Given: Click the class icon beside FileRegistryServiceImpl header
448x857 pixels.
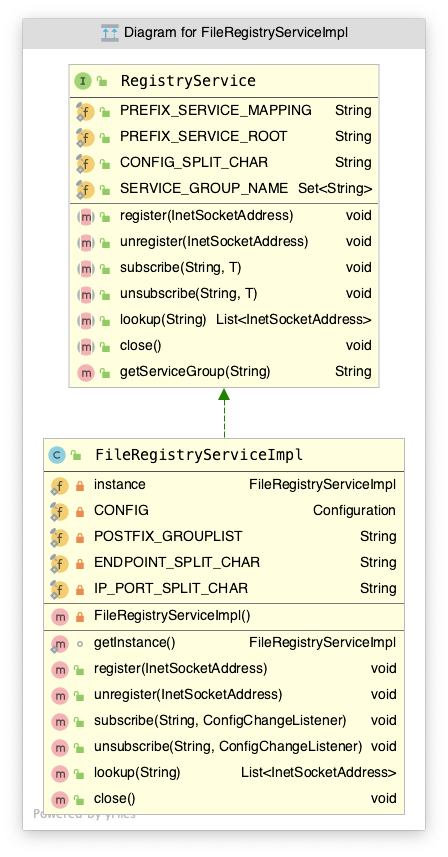Looking at the screenshot, I should point(57,455).
